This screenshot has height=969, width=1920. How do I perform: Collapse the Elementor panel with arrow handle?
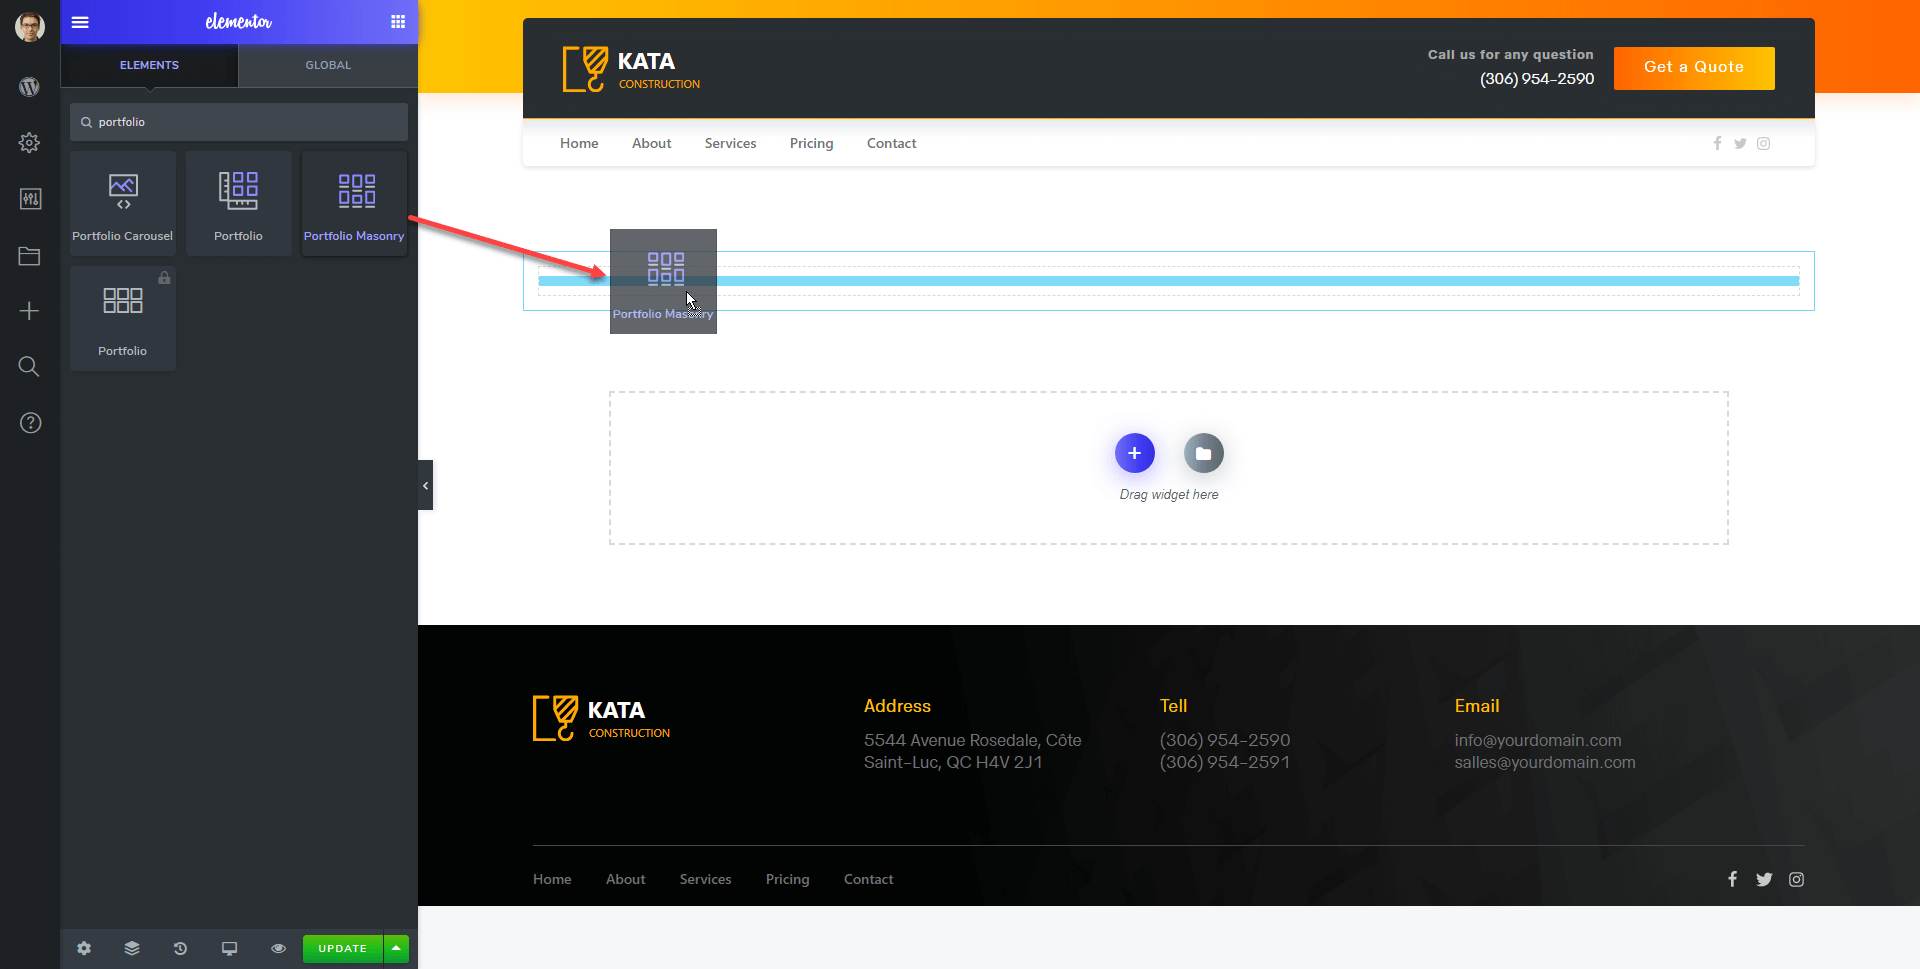coord(425,485)
